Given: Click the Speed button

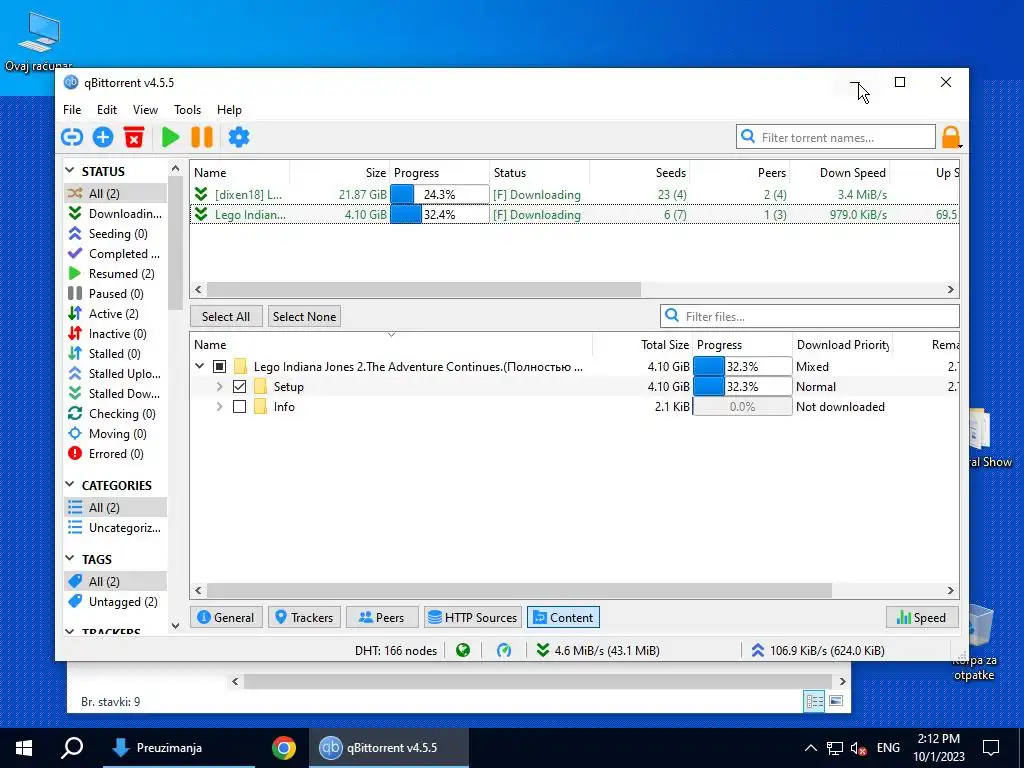Looking at the screenshot, I should pyautogui.click(x=921, y=617).
